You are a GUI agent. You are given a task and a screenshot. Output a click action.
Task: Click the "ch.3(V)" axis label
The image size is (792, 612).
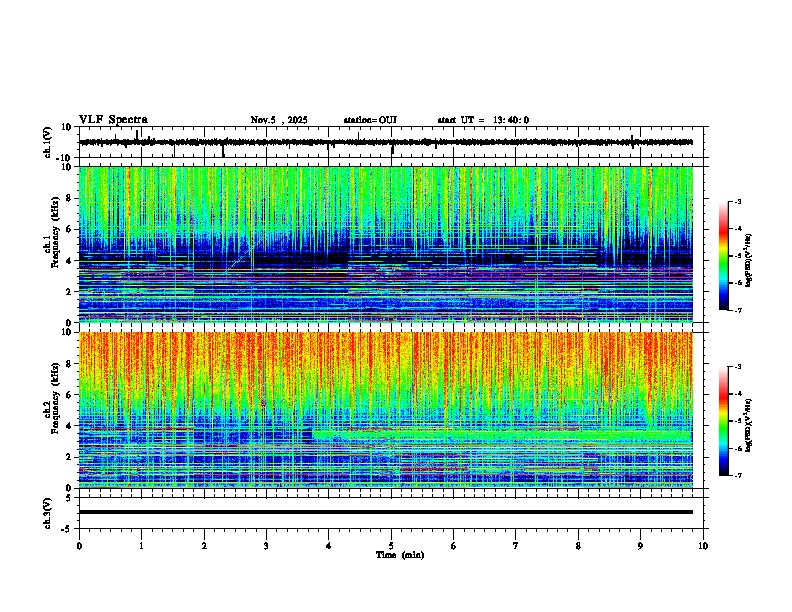click(48, 513)
